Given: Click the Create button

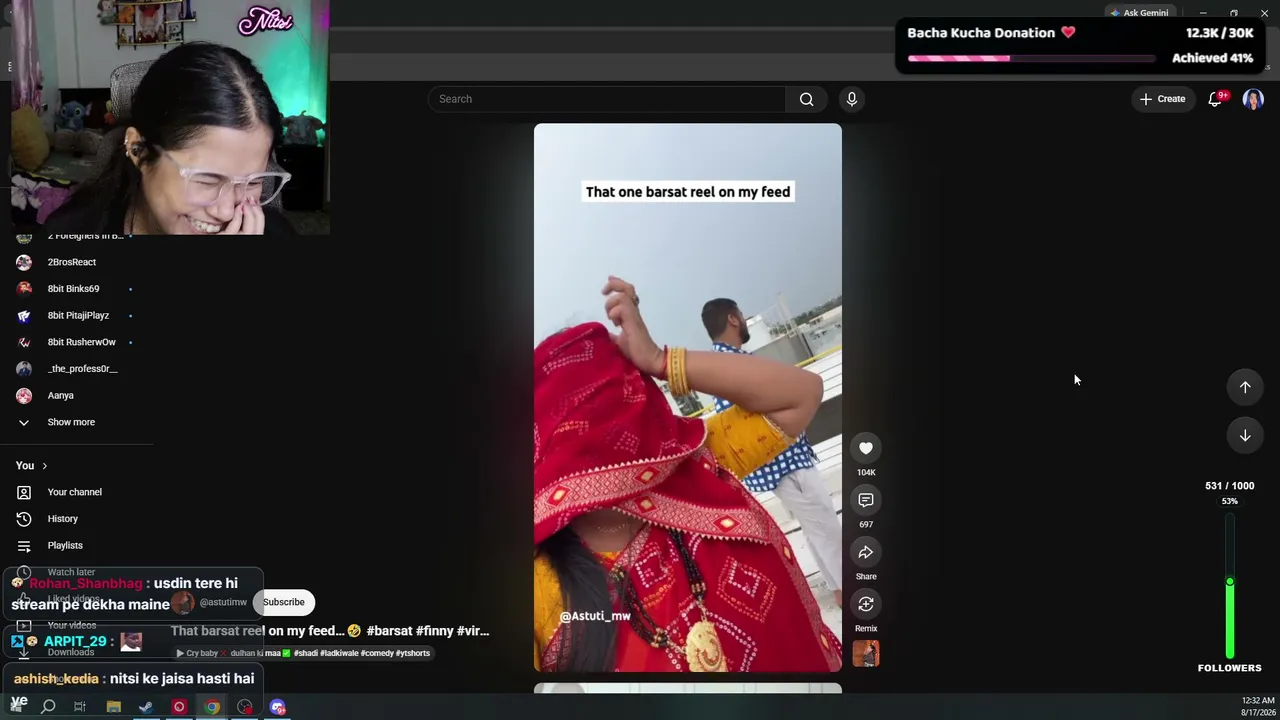Looking at the screenshot, I should click(1163, 99).
